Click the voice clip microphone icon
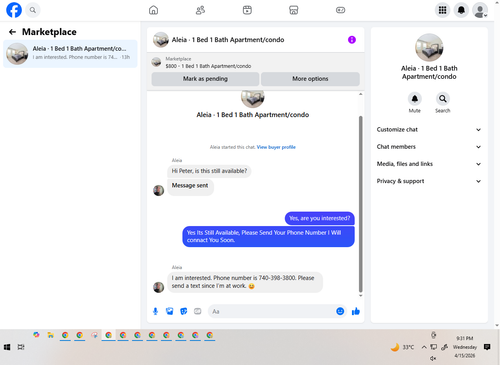The height and width of the screenshot is (365, 500). tap(155, 311)
